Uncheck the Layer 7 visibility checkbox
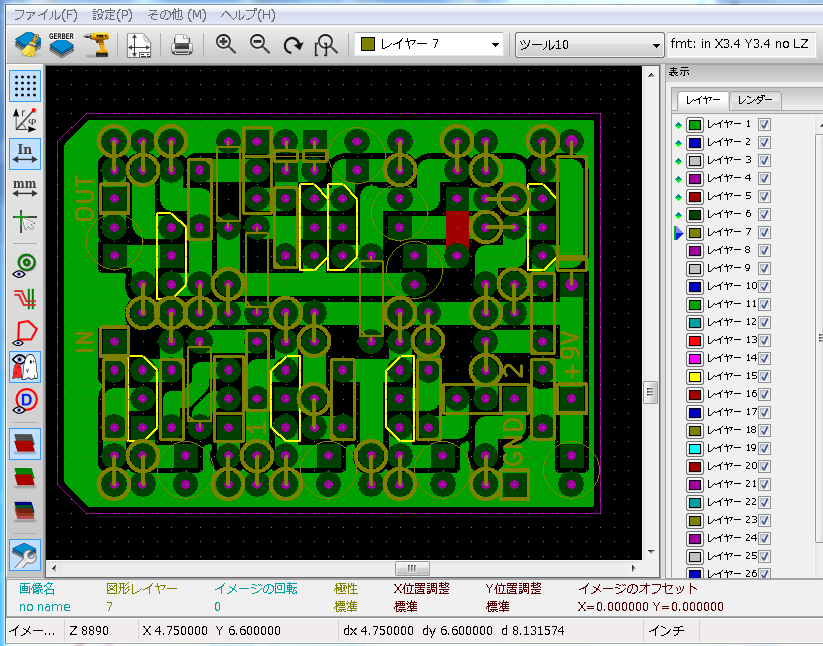This screenshot has height=646, width=823. coord(764,232)
